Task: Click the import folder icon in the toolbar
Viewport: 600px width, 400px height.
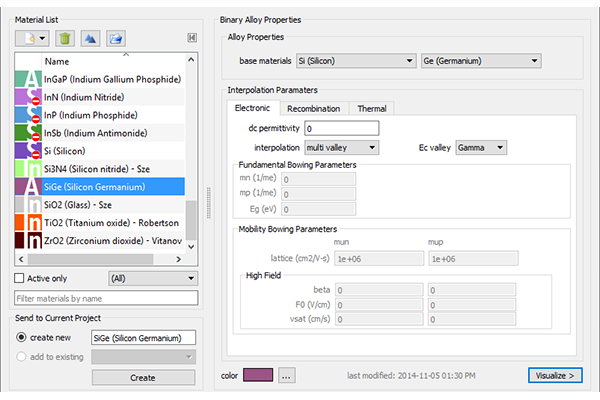Action: 116,38
